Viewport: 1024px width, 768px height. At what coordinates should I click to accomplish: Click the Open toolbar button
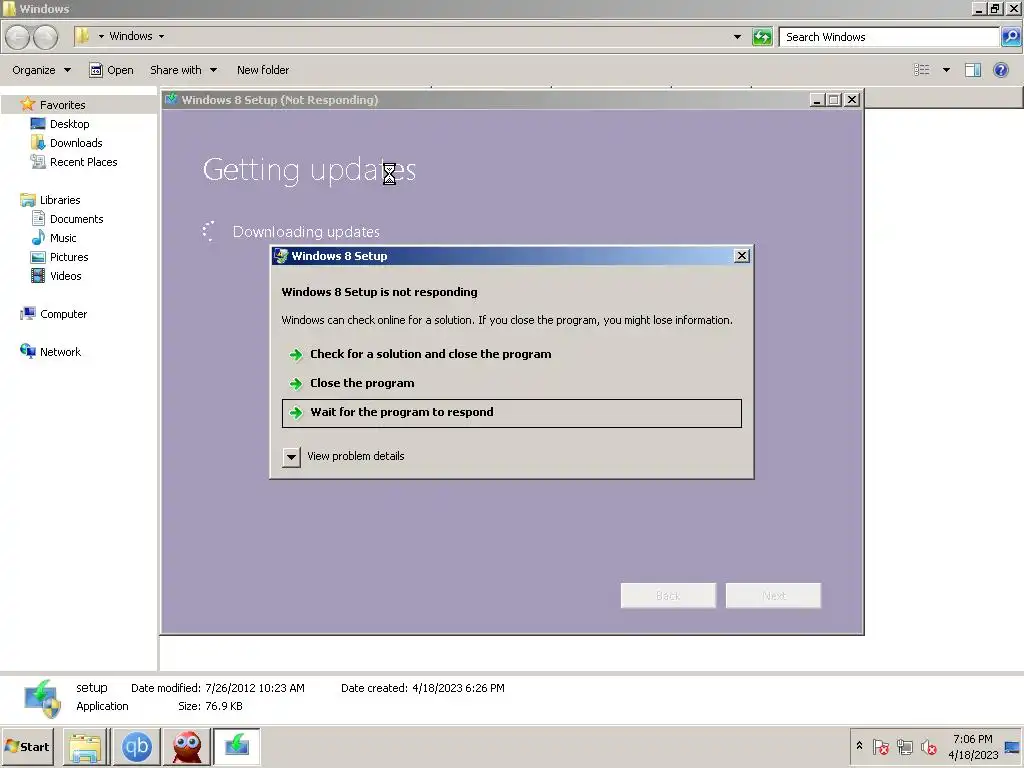pos(111,70)
